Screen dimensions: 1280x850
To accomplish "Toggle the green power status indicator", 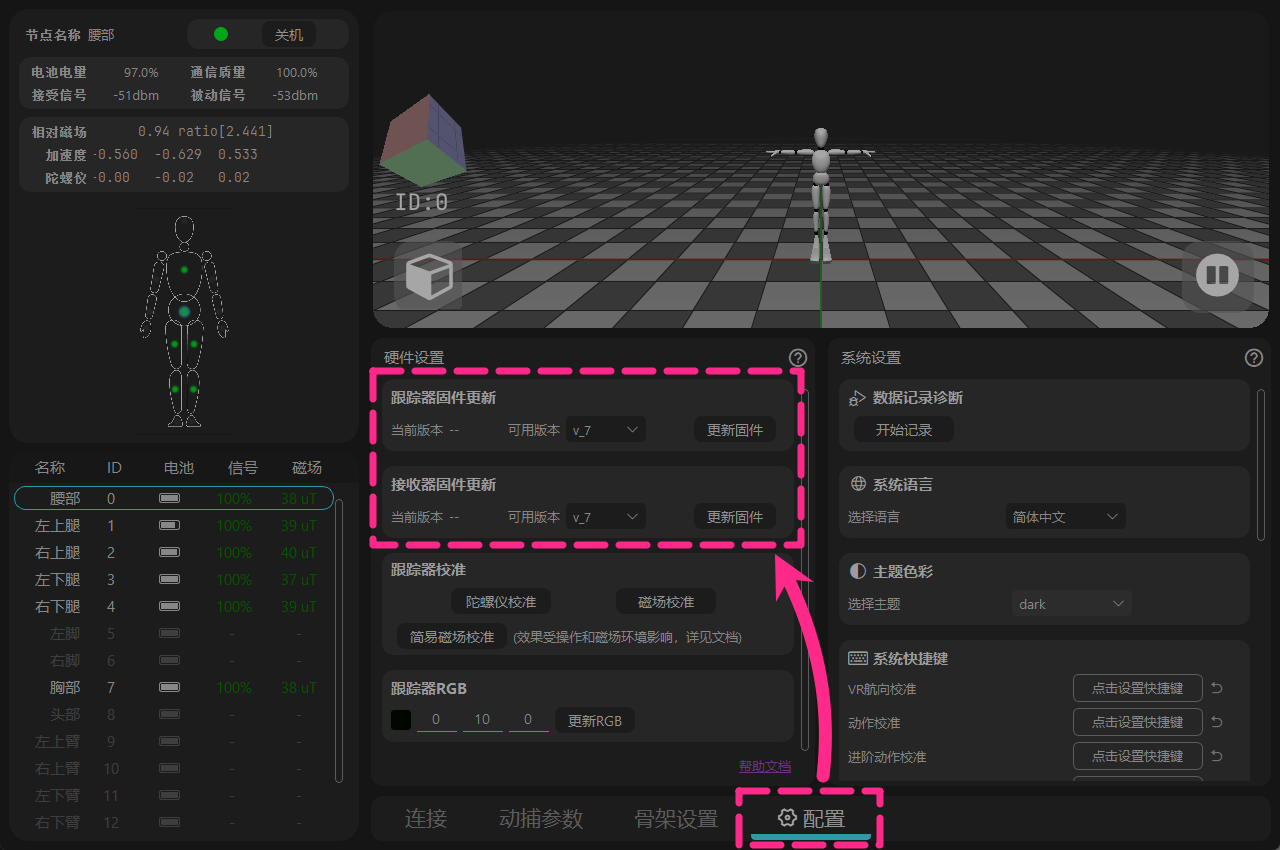I will [x=221, y=34].
